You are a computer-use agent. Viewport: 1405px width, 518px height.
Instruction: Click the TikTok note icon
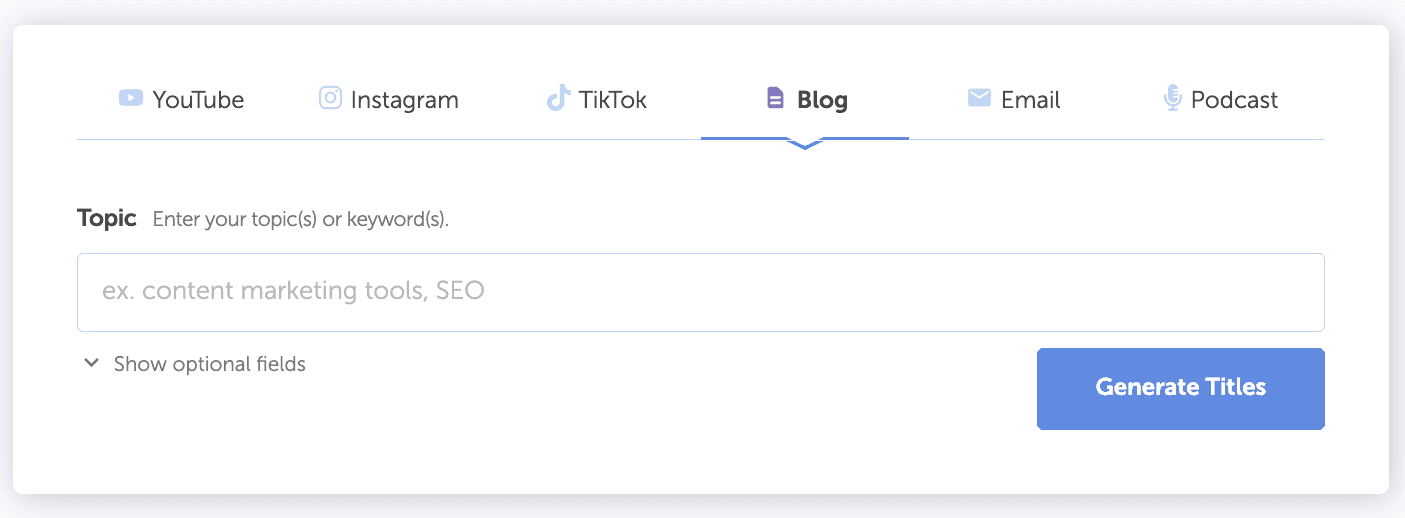[557, 98]
